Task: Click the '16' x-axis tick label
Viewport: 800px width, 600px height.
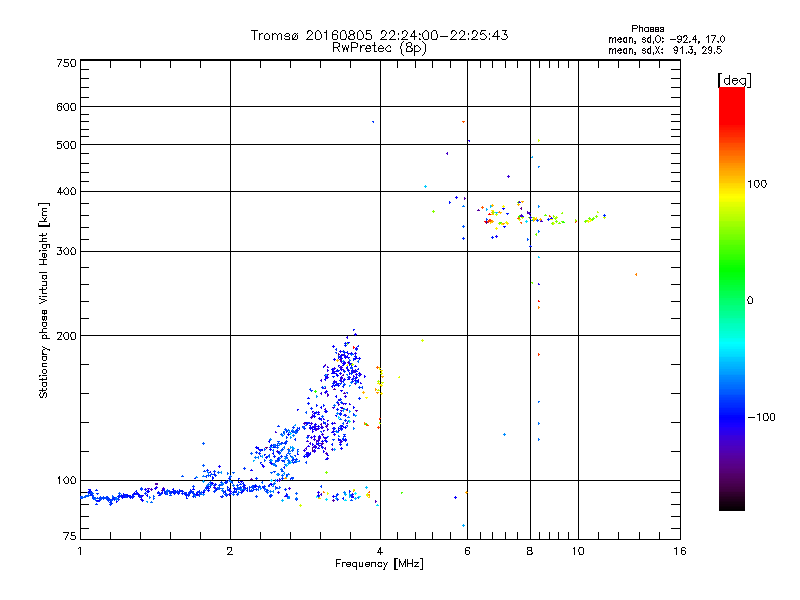Action: pos(680,551)
